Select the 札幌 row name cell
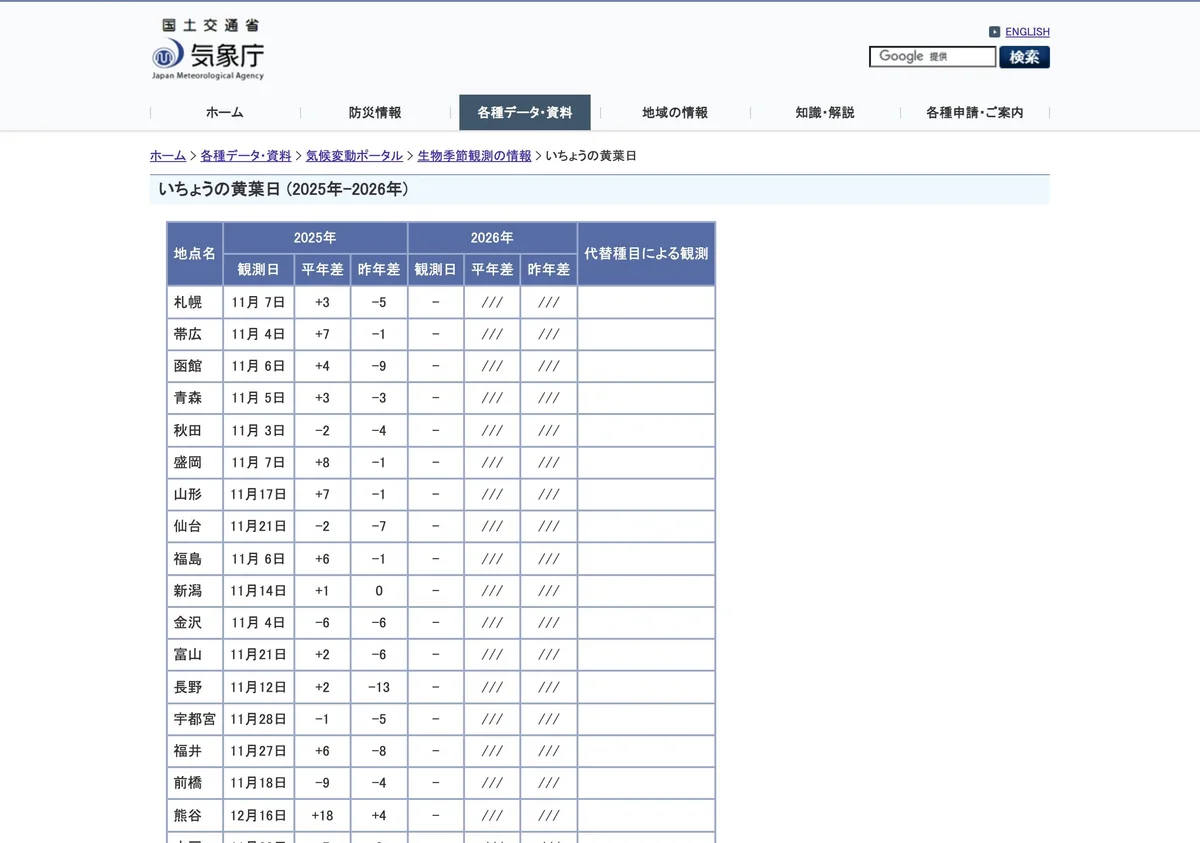The image size is (1200, 843). click(x=195, y=302)
